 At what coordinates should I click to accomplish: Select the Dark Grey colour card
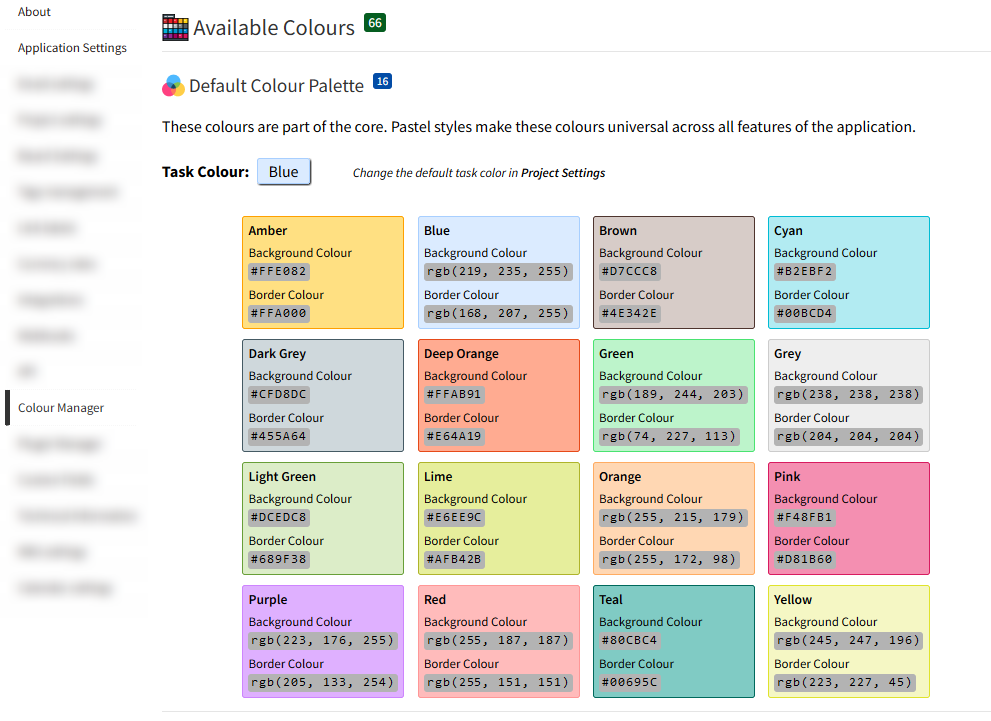[322, 395]
